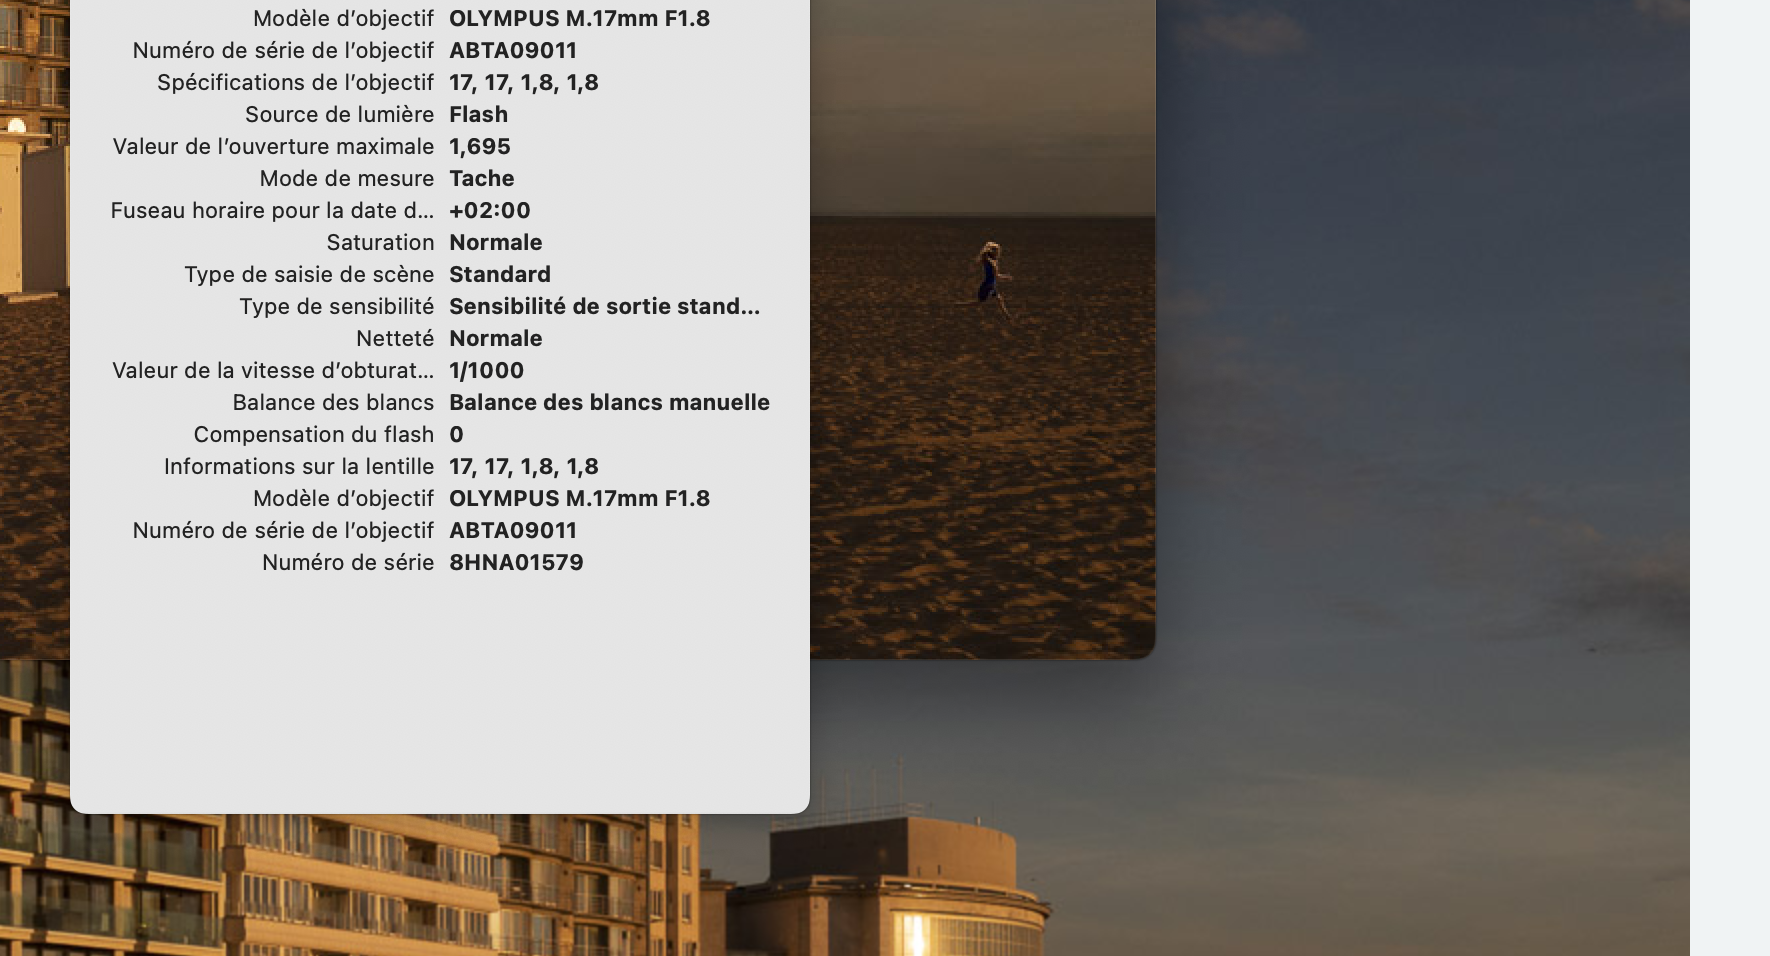Click the Balance des blancs manuelle value
This screenshot has height=956, width=1770.
609,402
